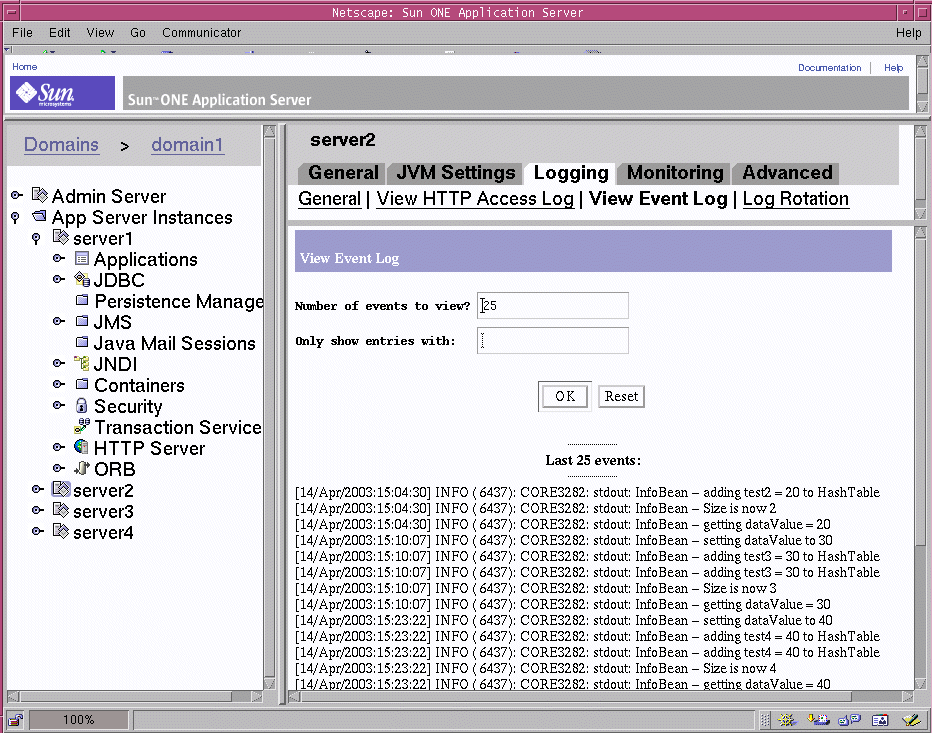Click the HTTP Server globe icon

tap(81, 447)
